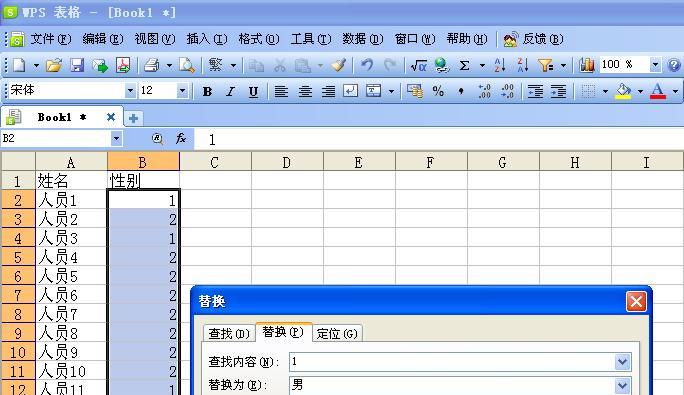Merge and center selected cells

[373, 91]
